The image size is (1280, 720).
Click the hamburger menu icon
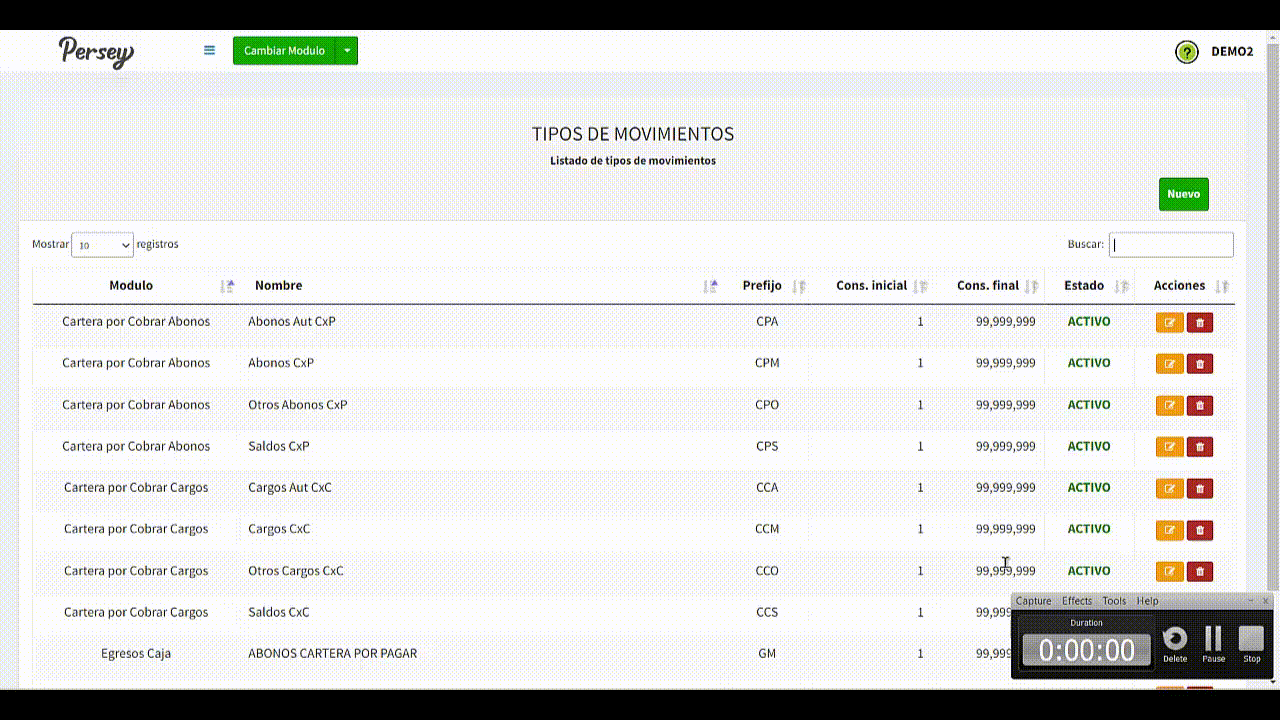pos(209,50)
